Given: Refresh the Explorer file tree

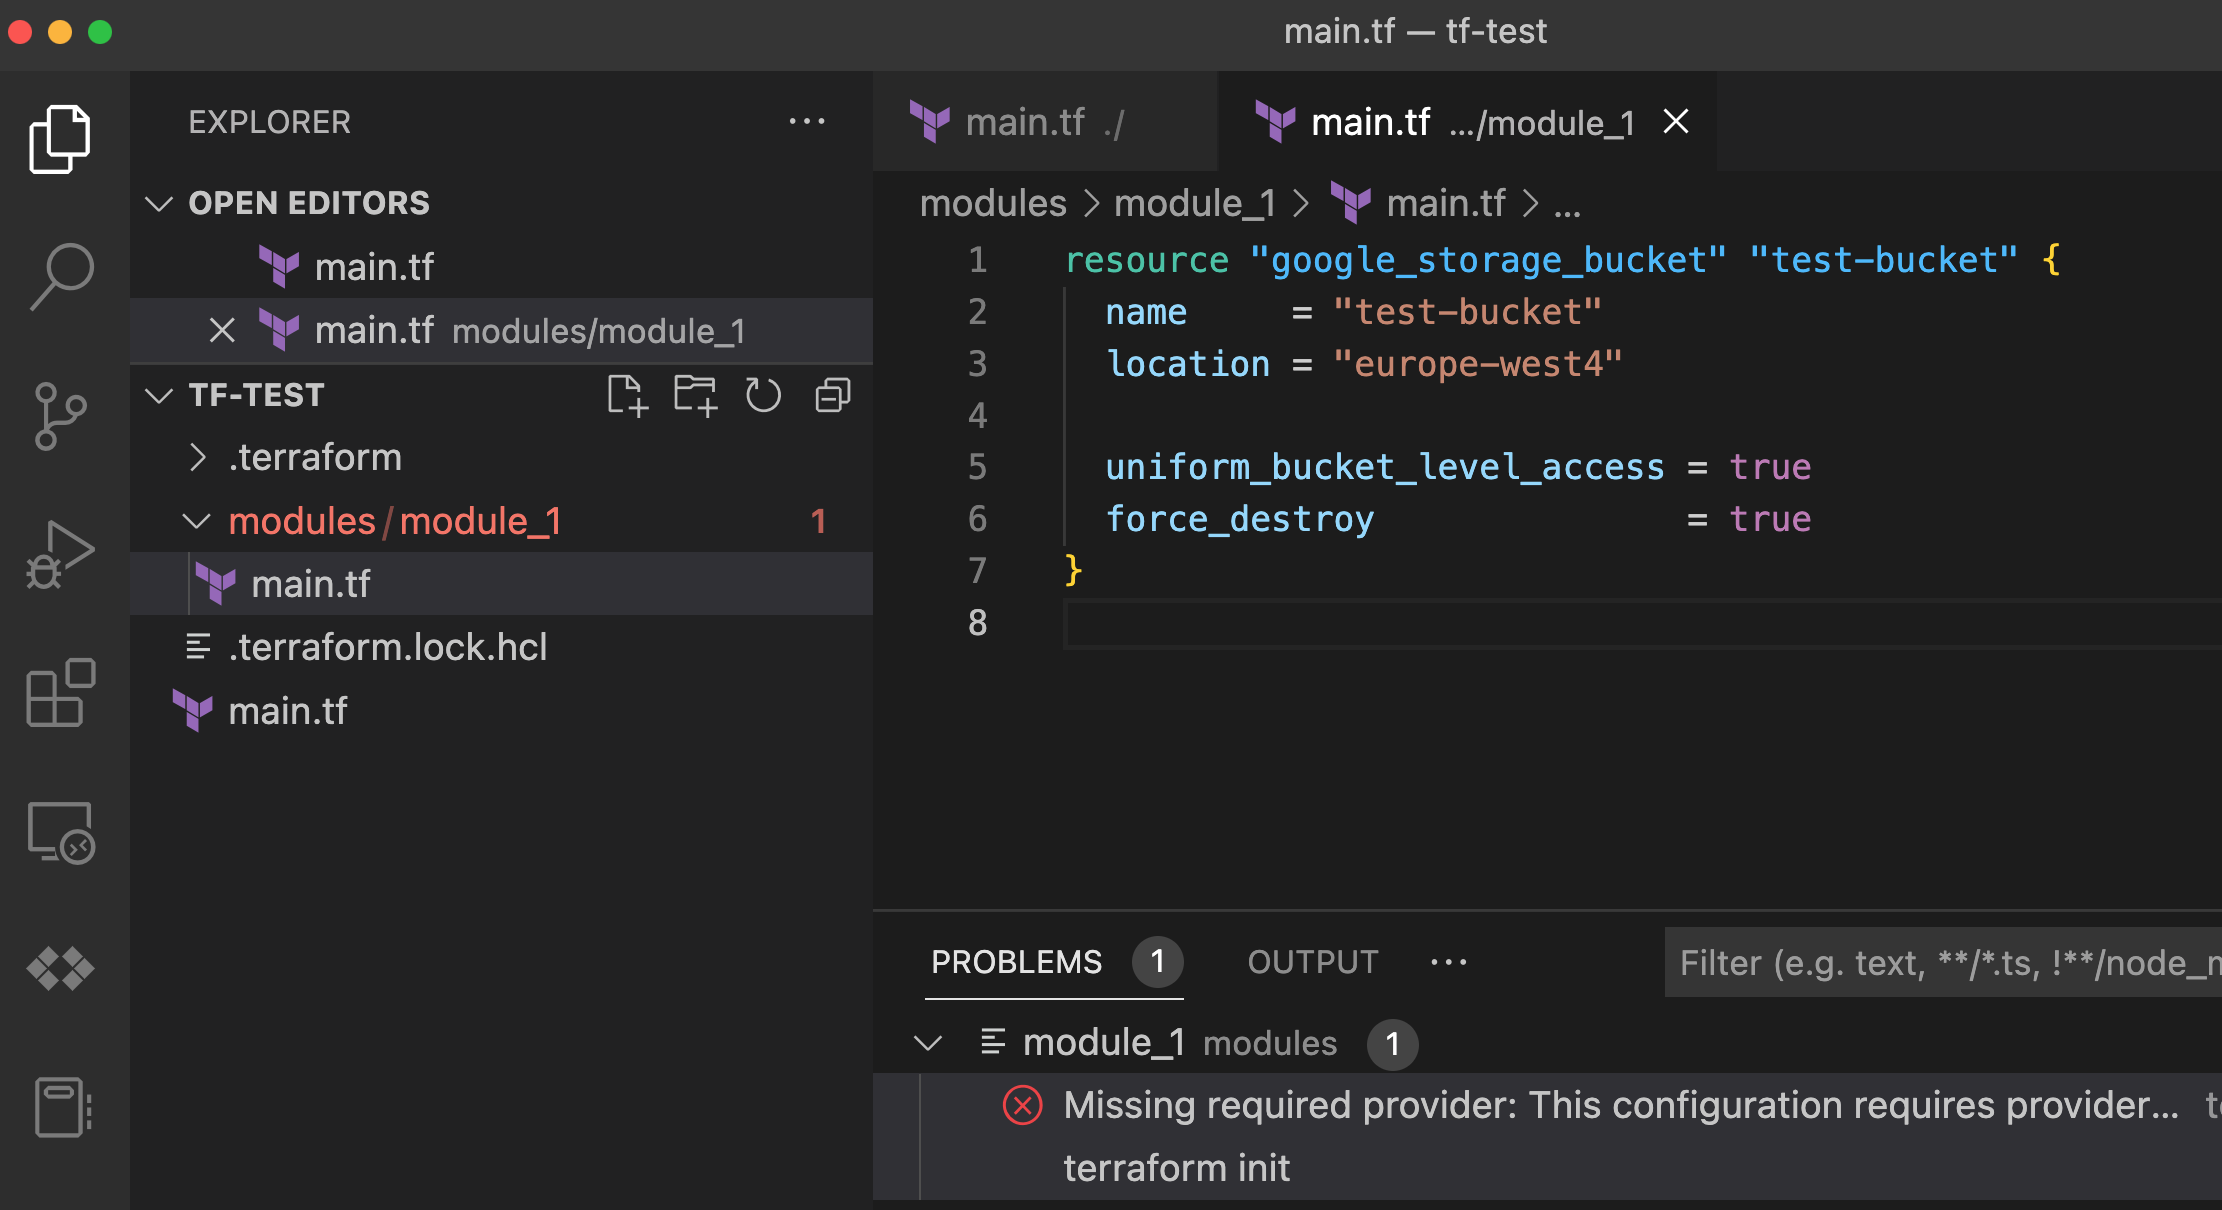Looking at the screenshot, I should pyautogui.click(x=763, y=395).
